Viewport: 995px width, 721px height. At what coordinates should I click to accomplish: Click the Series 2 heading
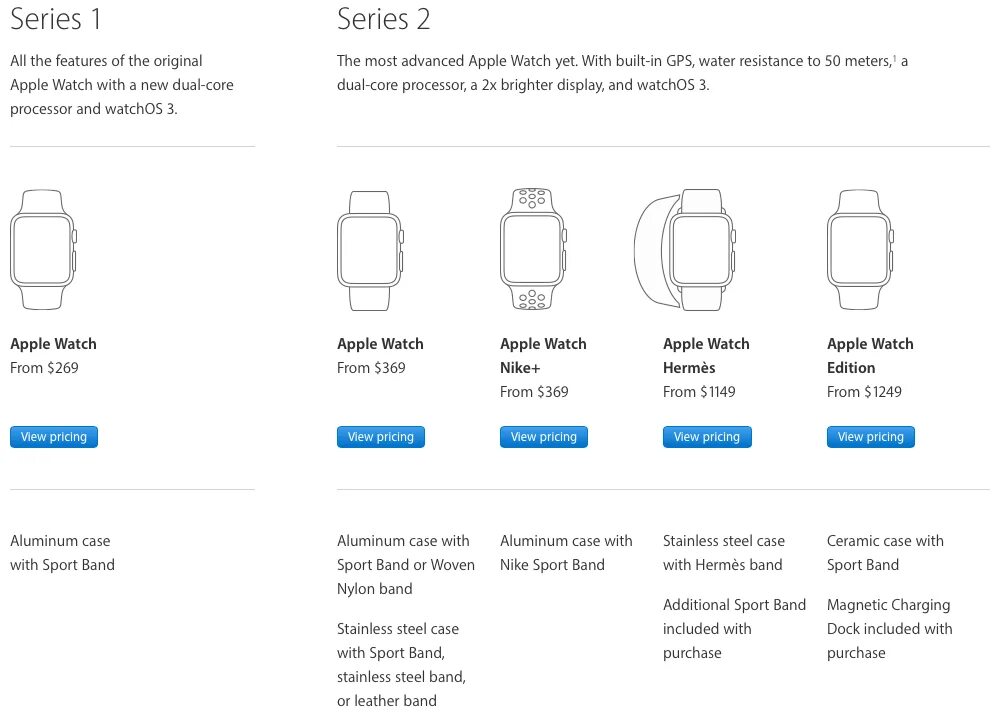tap(384, 19)
